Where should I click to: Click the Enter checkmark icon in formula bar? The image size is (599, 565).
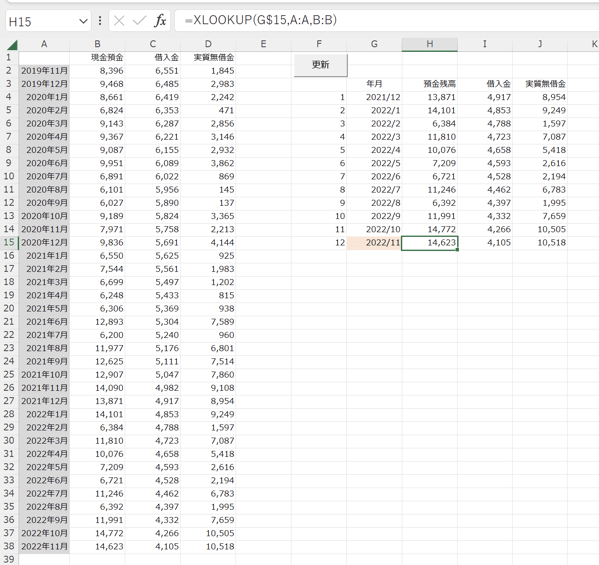point(139,21)
